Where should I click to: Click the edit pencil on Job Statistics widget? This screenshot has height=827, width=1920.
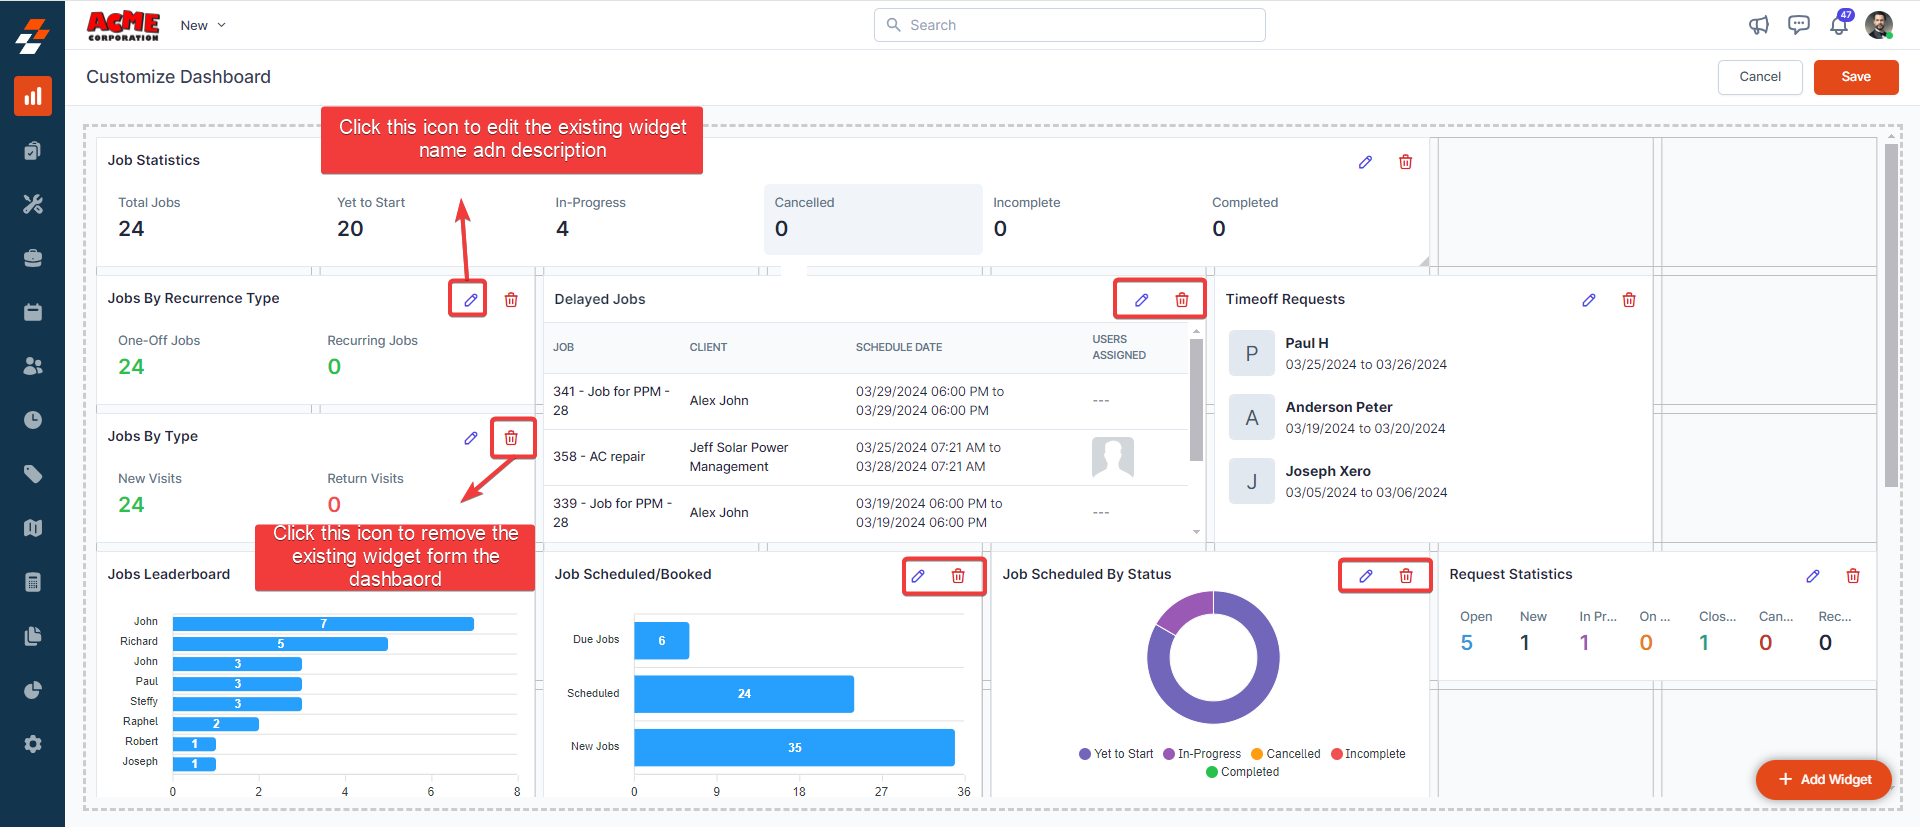tap(1365, 162)
